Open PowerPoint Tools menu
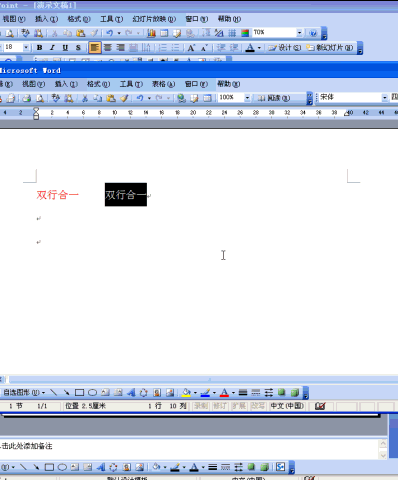 pyautogui.click(x=112, y=19)
